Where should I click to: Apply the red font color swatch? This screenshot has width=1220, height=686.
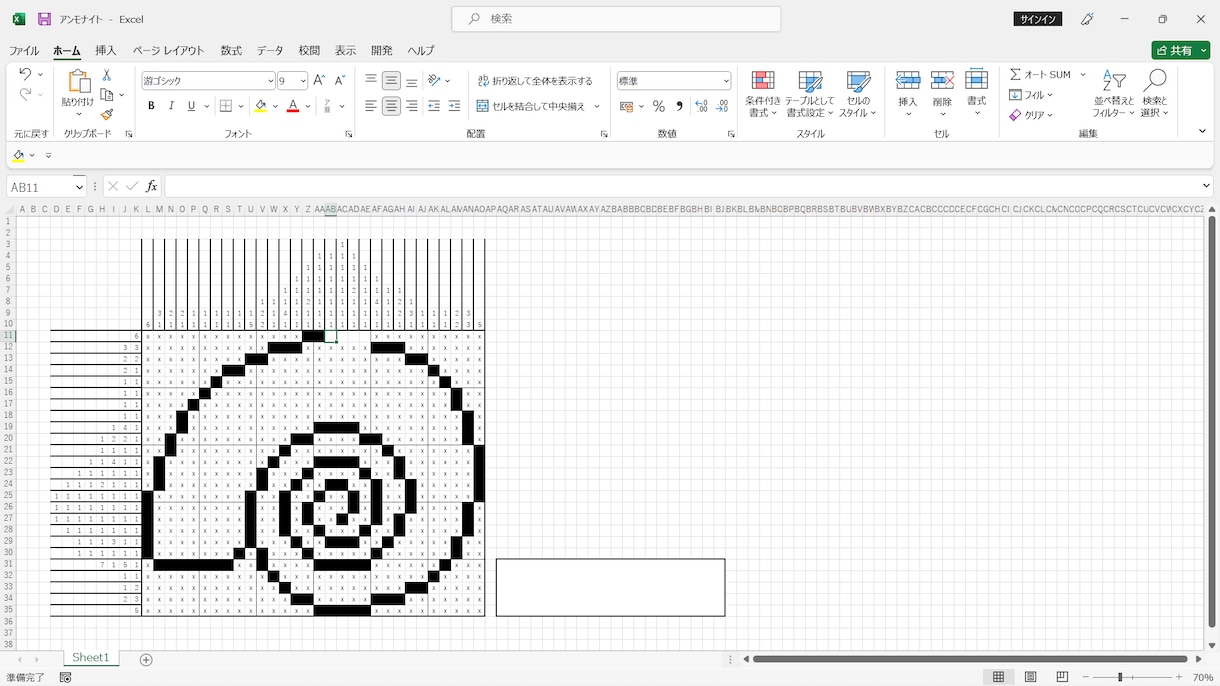tap(293, 106)
